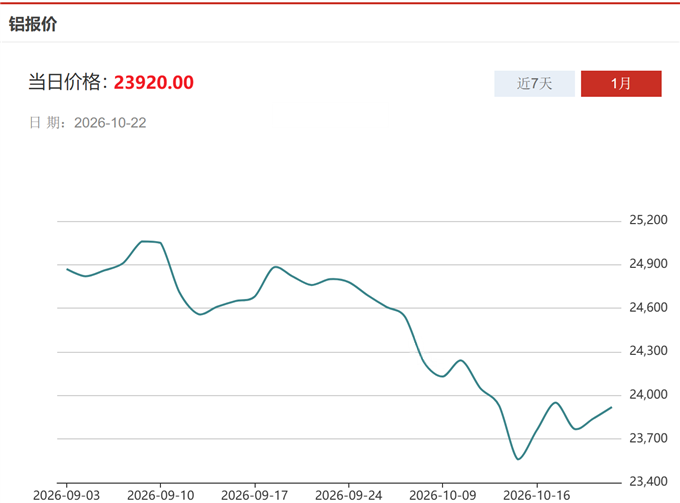Click x-axis label 2026-09-10
This screenshot has height=503, width=680.
point(160,495)
